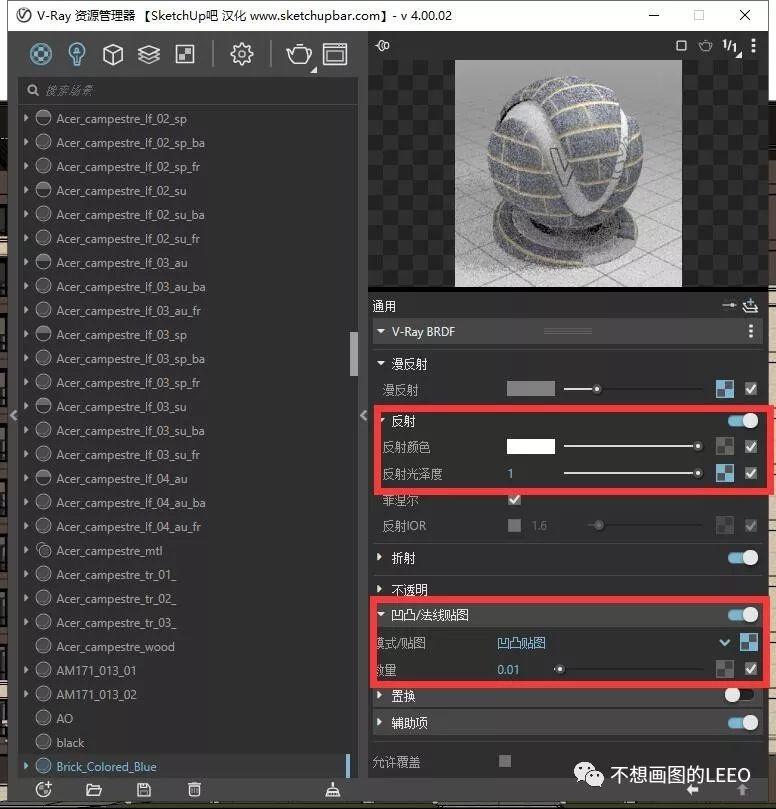Collapse the V-Ray BRDF section
The image size is (776, 809).
click(381, 331)
